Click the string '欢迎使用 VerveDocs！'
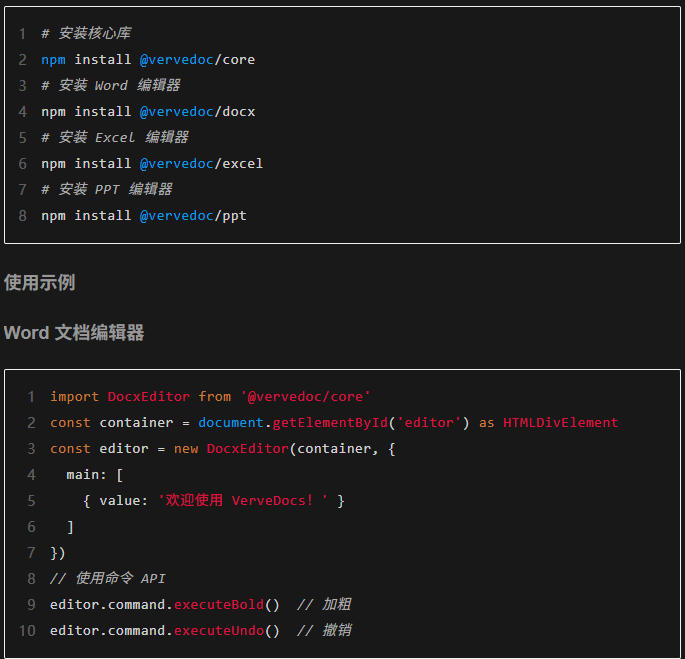 point(243,500)
